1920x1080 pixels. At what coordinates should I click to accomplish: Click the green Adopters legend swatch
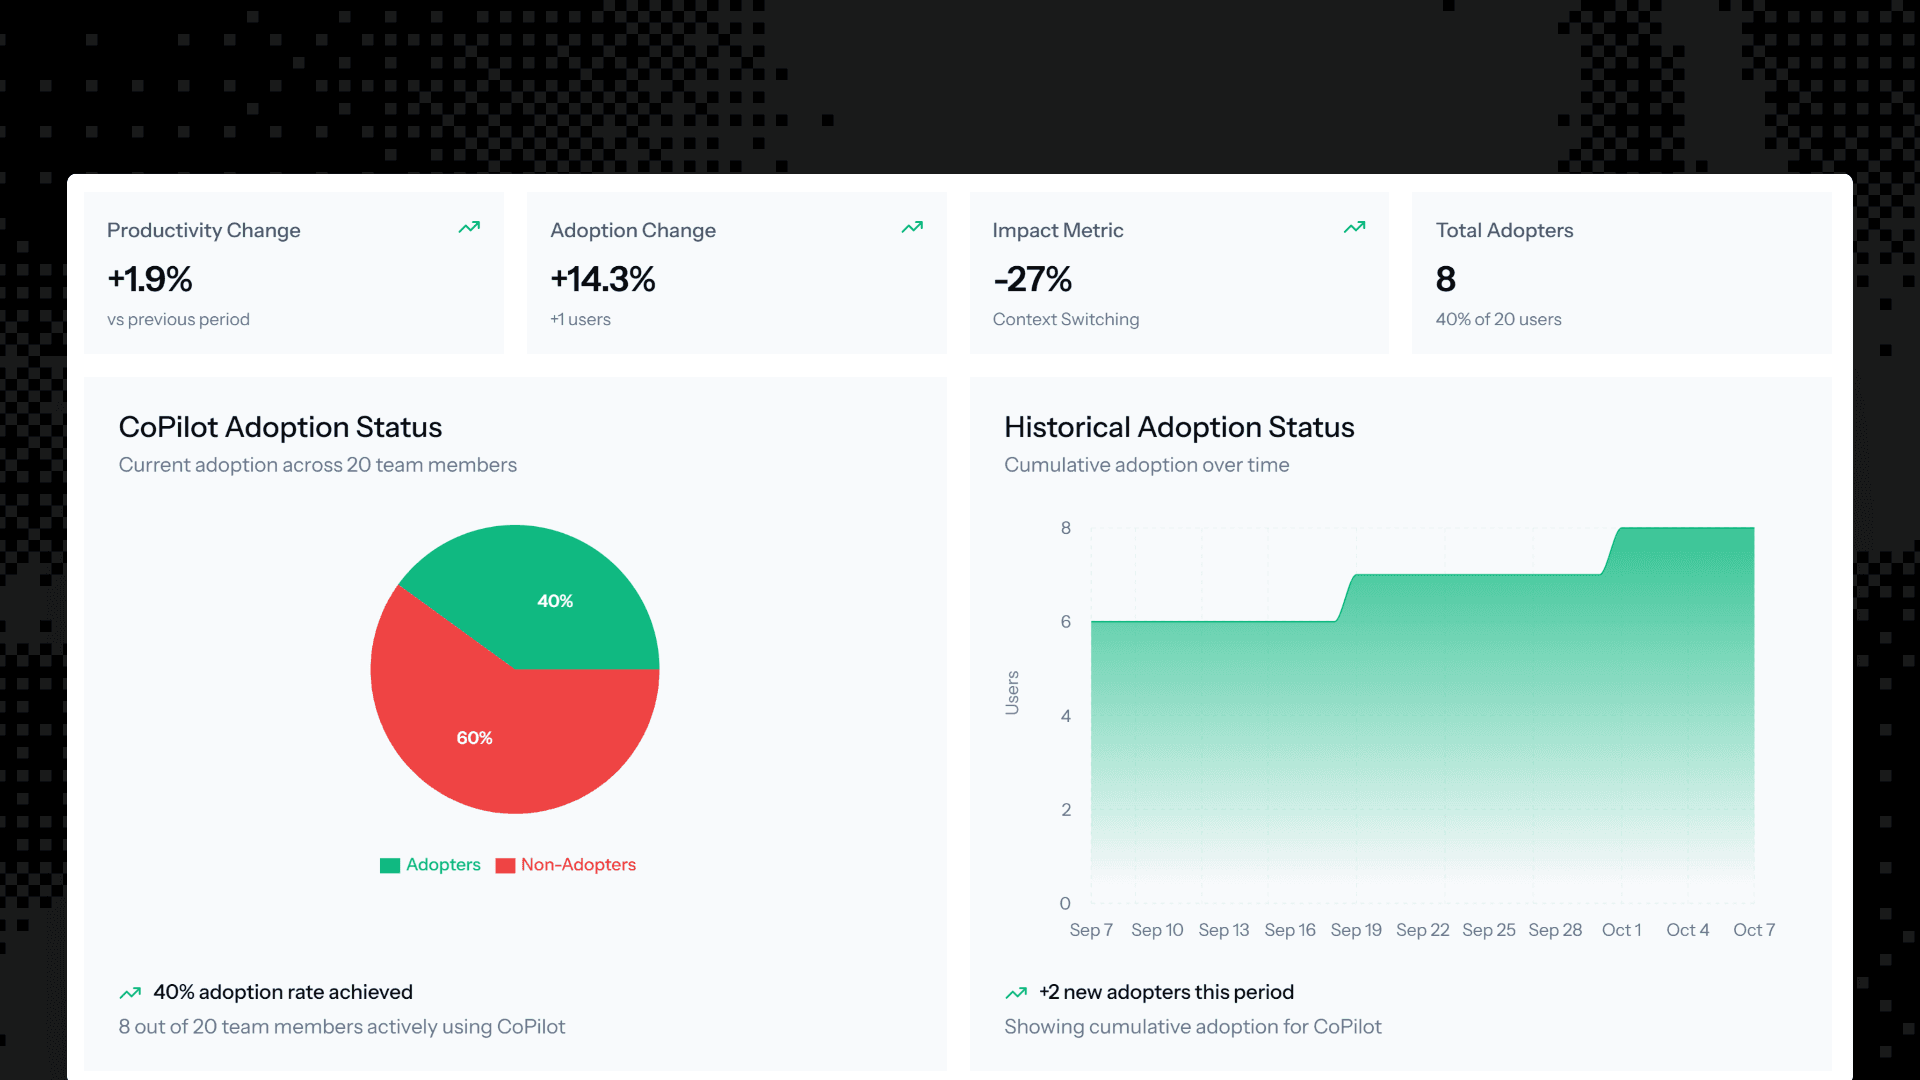[390, 865]
